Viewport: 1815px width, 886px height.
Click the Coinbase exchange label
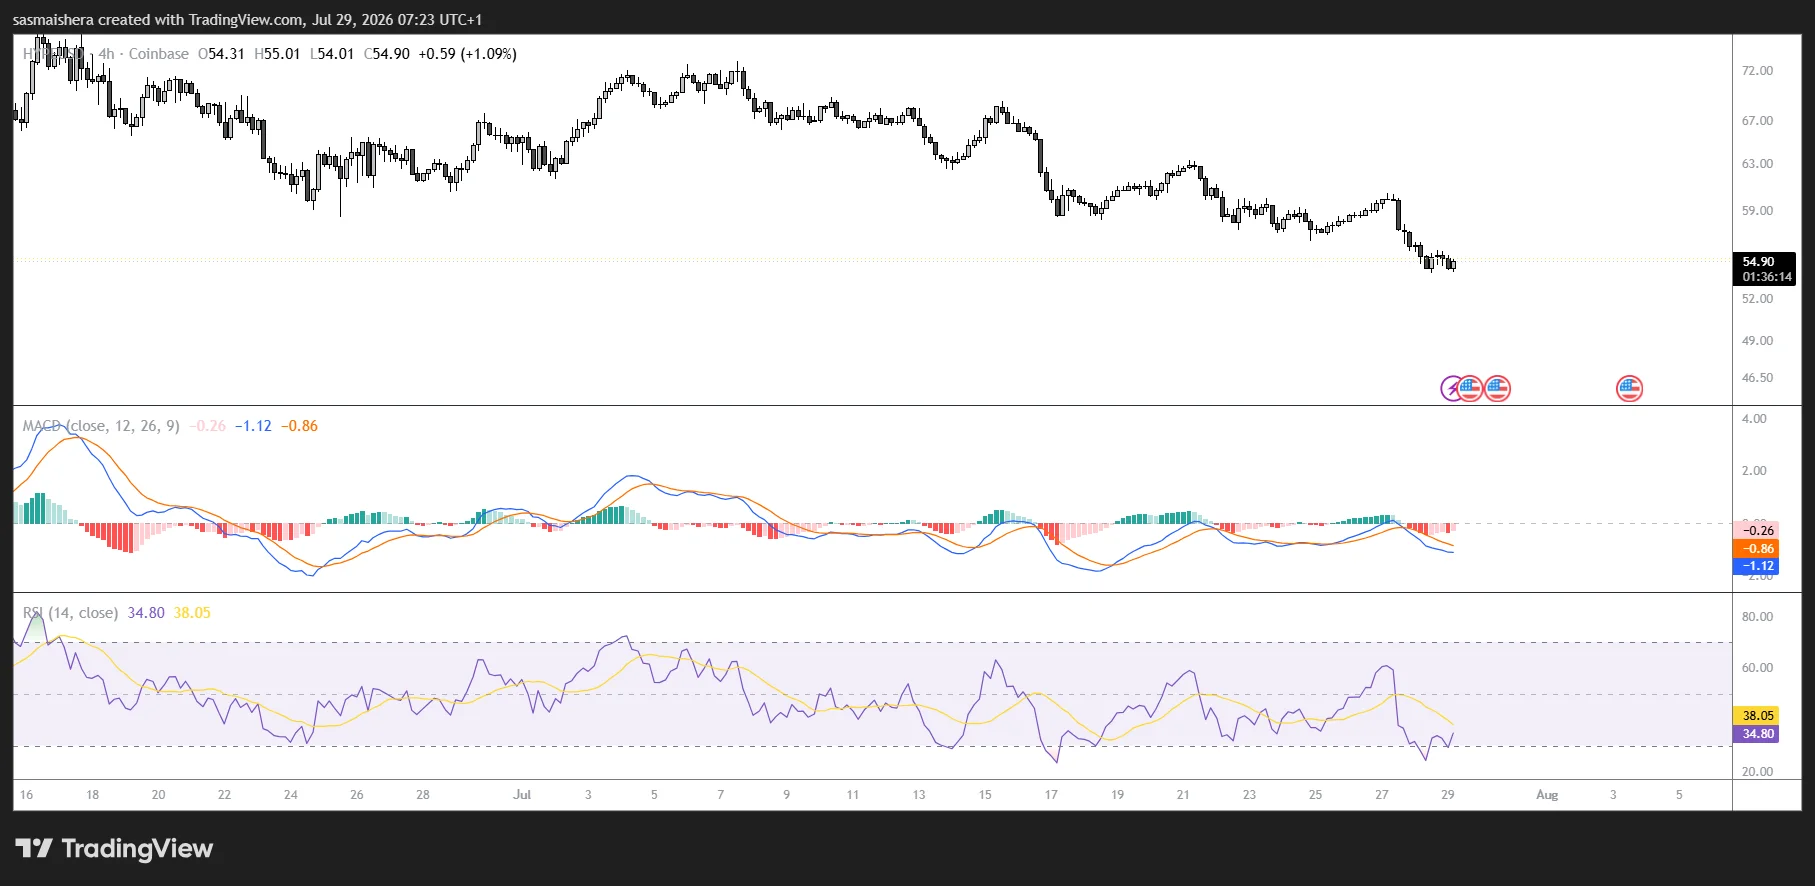pyautogui.click(x=159, y=54)
